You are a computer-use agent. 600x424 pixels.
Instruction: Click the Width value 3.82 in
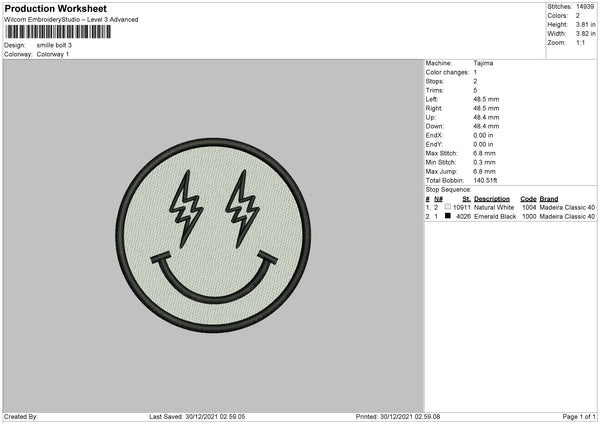click(x=585, y=34)
